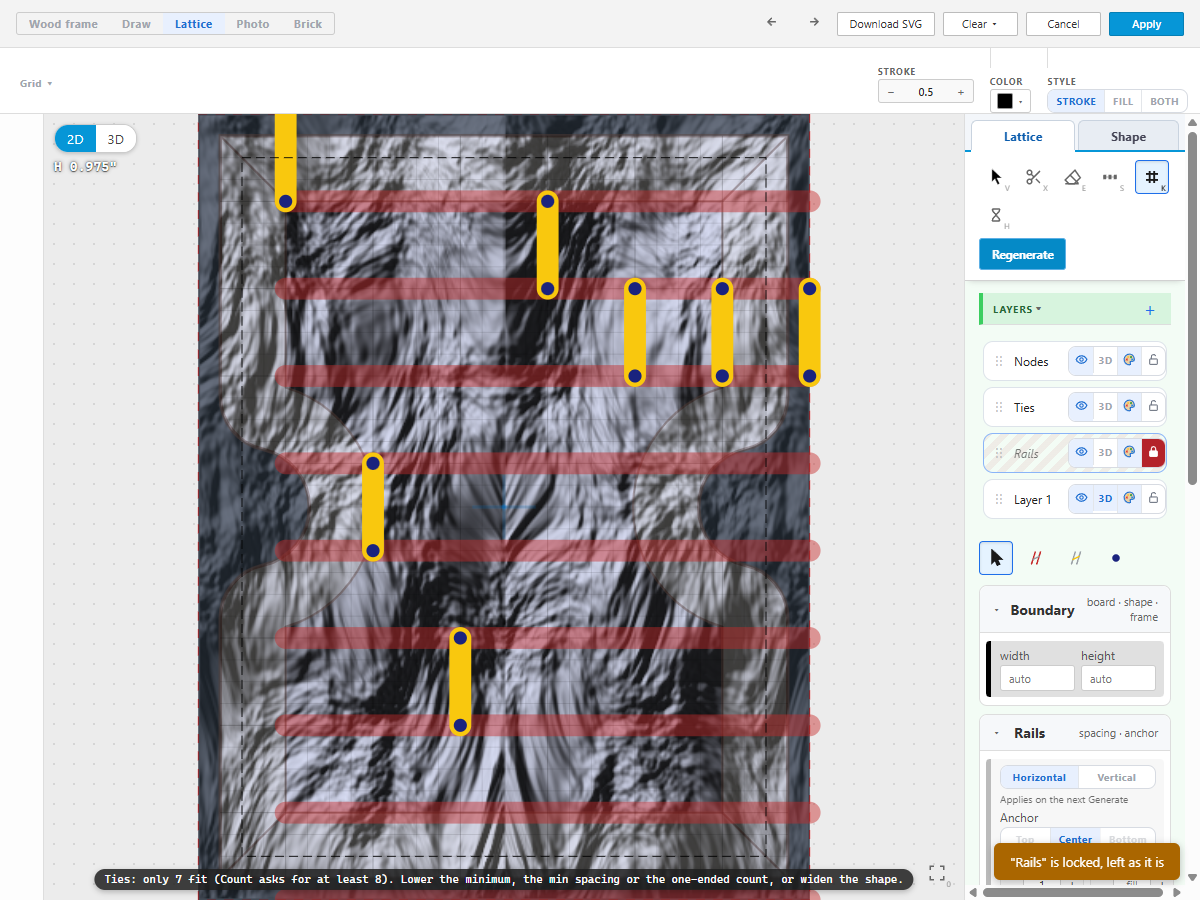Select the eraser tool
The width and height of the screenshot is (1200, 900).
1072,177
